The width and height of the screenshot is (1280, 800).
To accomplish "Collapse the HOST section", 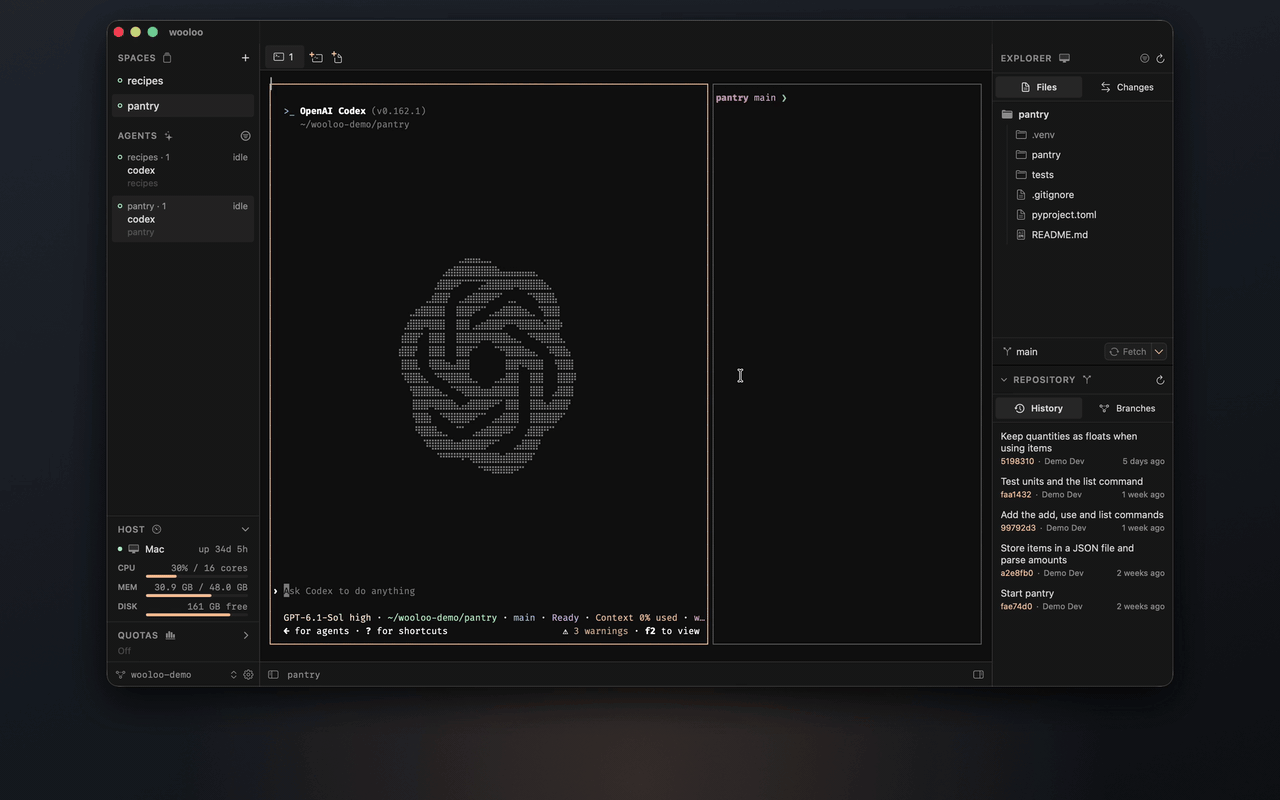I will [x=245, y=529].
